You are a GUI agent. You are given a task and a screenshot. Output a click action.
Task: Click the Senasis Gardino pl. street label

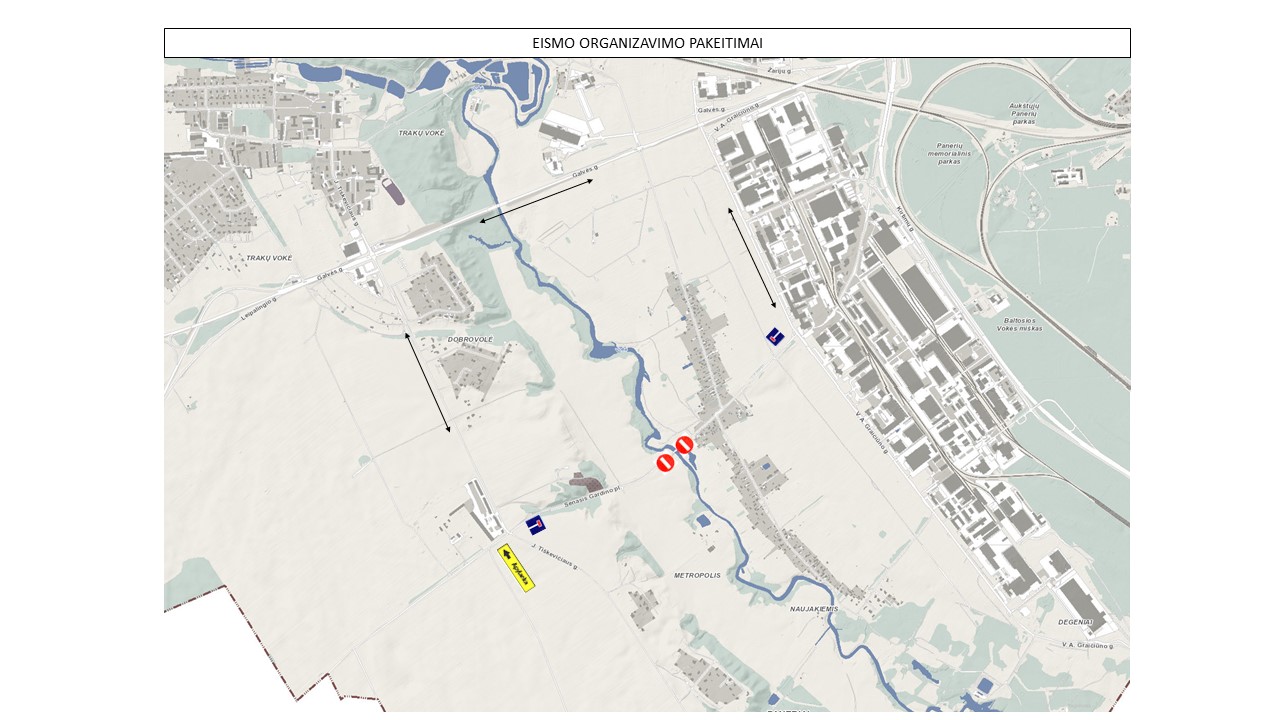click(594, 495)
